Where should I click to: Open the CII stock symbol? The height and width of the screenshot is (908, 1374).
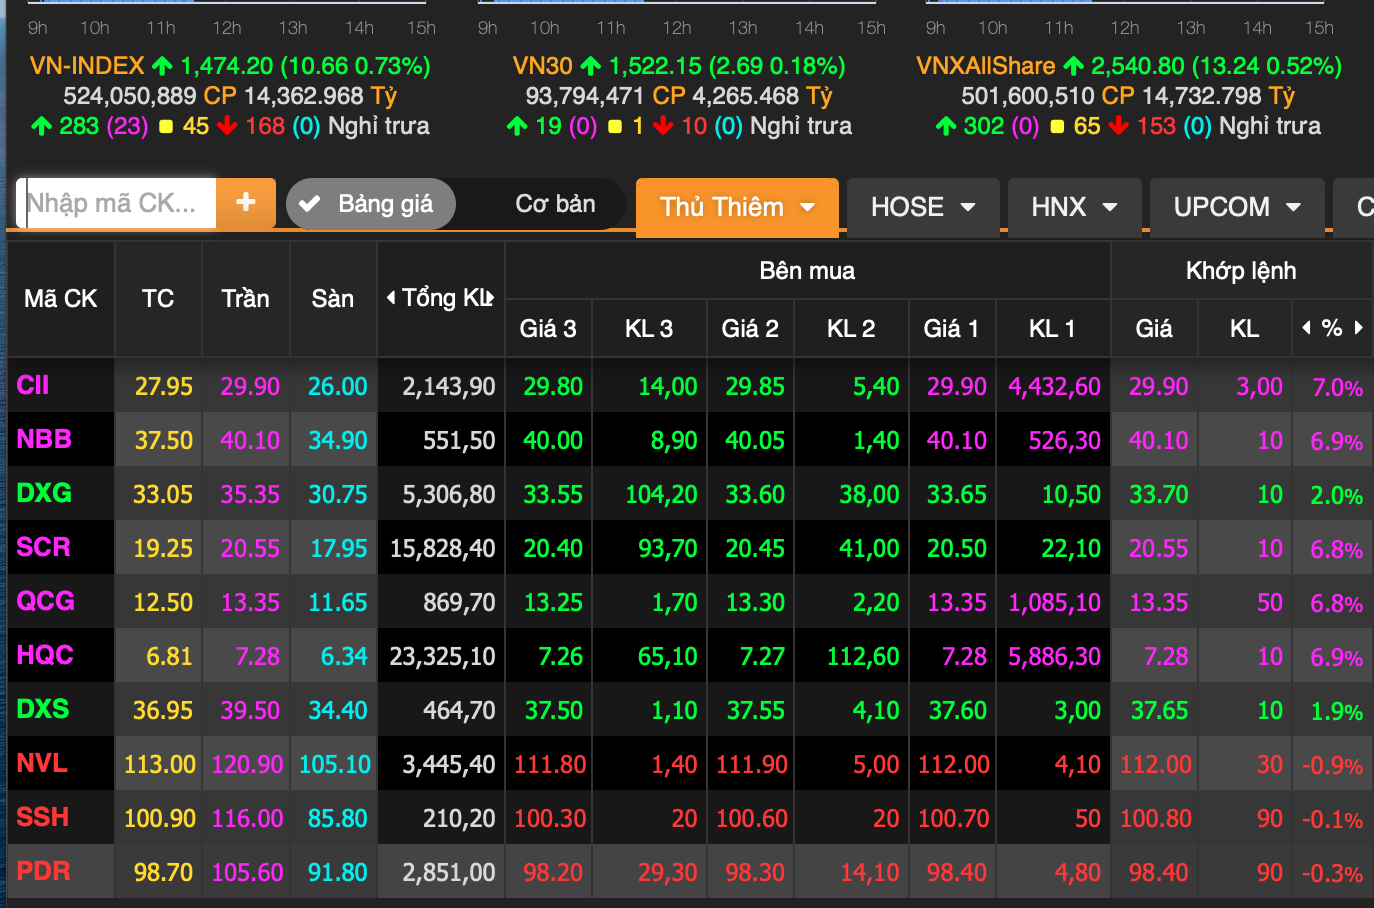33,386
